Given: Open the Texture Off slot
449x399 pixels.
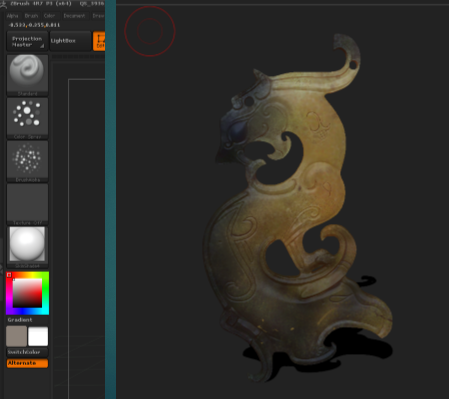Looking at the screenshot, I should (27, 204).
